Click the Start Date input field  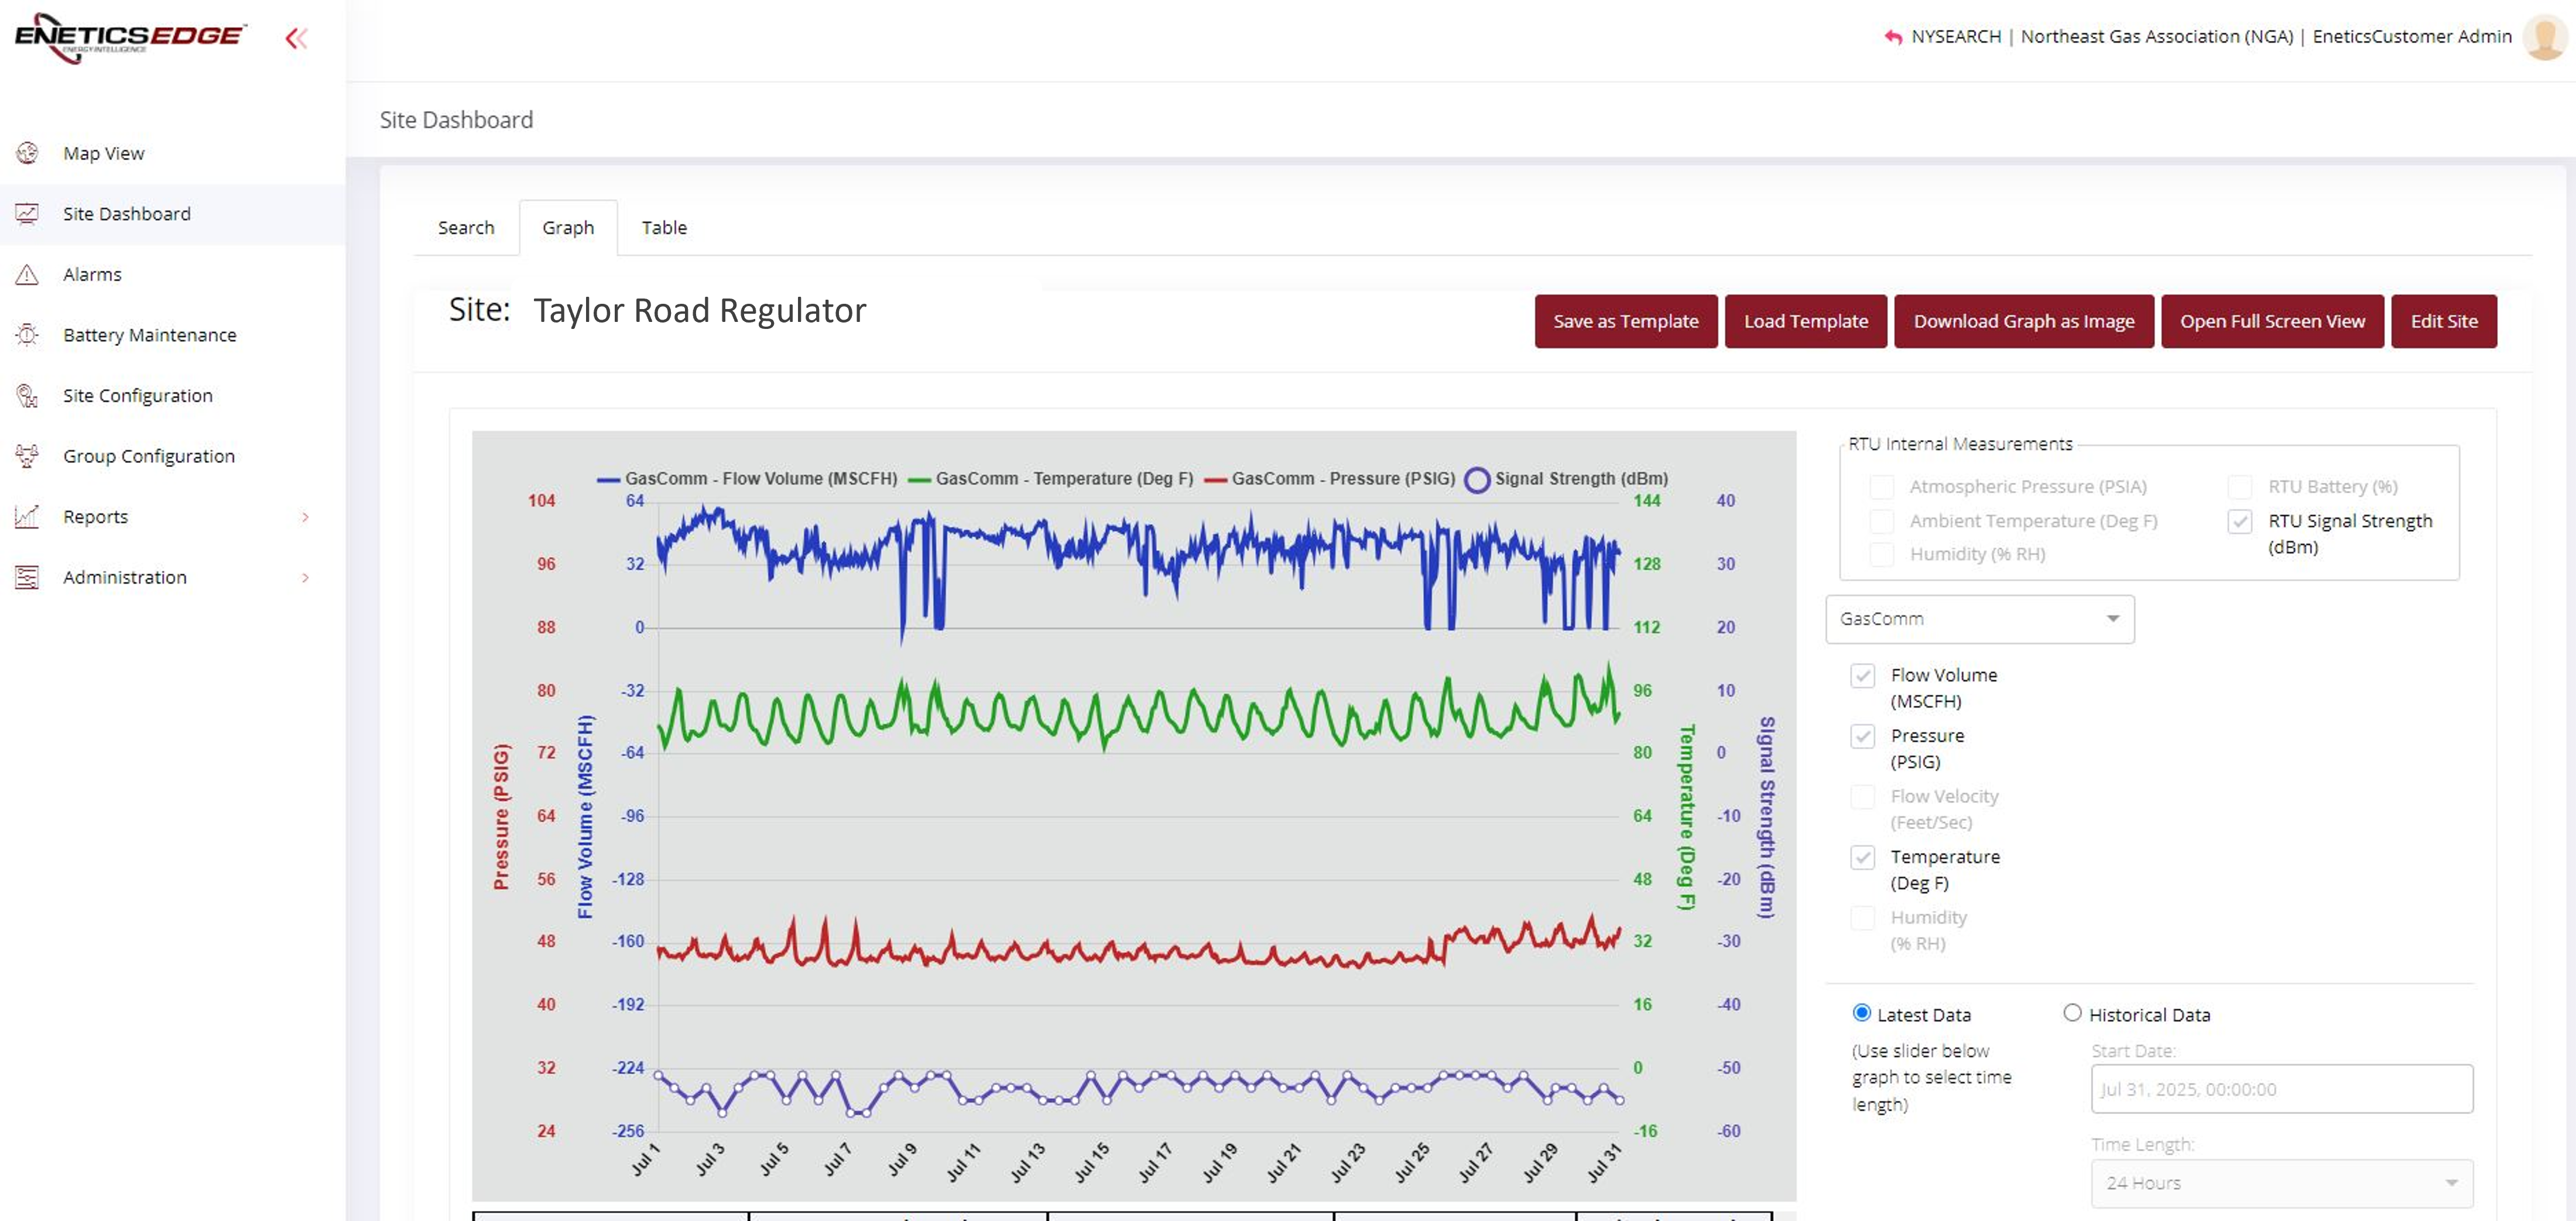pos(2281,1089)
